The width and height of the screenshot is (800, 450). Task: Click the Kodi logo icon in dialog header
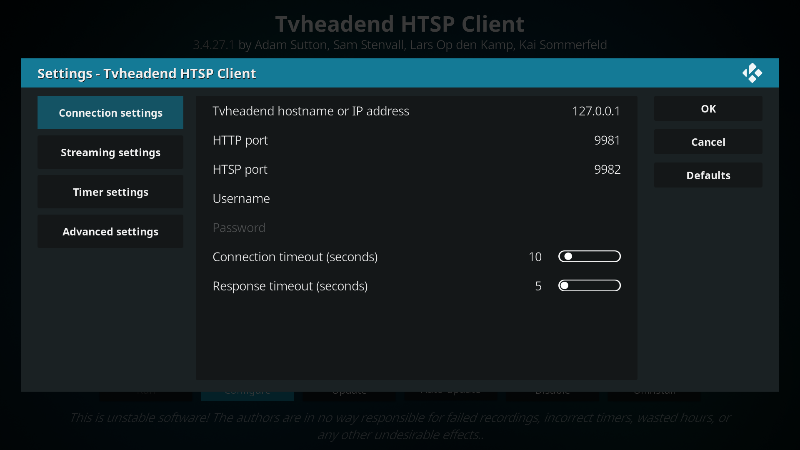pyautogui.click(x=752, y=73)
